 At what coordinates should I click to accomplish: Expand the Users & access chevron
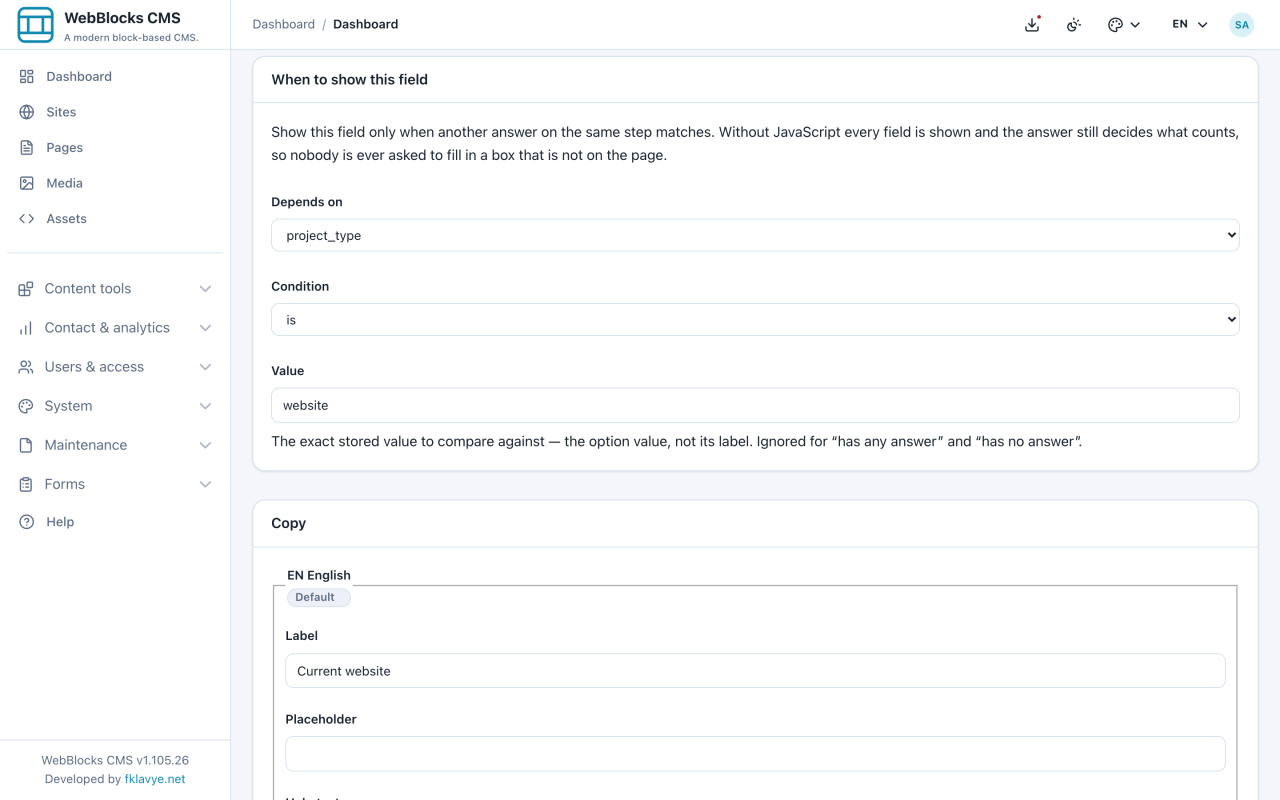[x=205, y=367]
